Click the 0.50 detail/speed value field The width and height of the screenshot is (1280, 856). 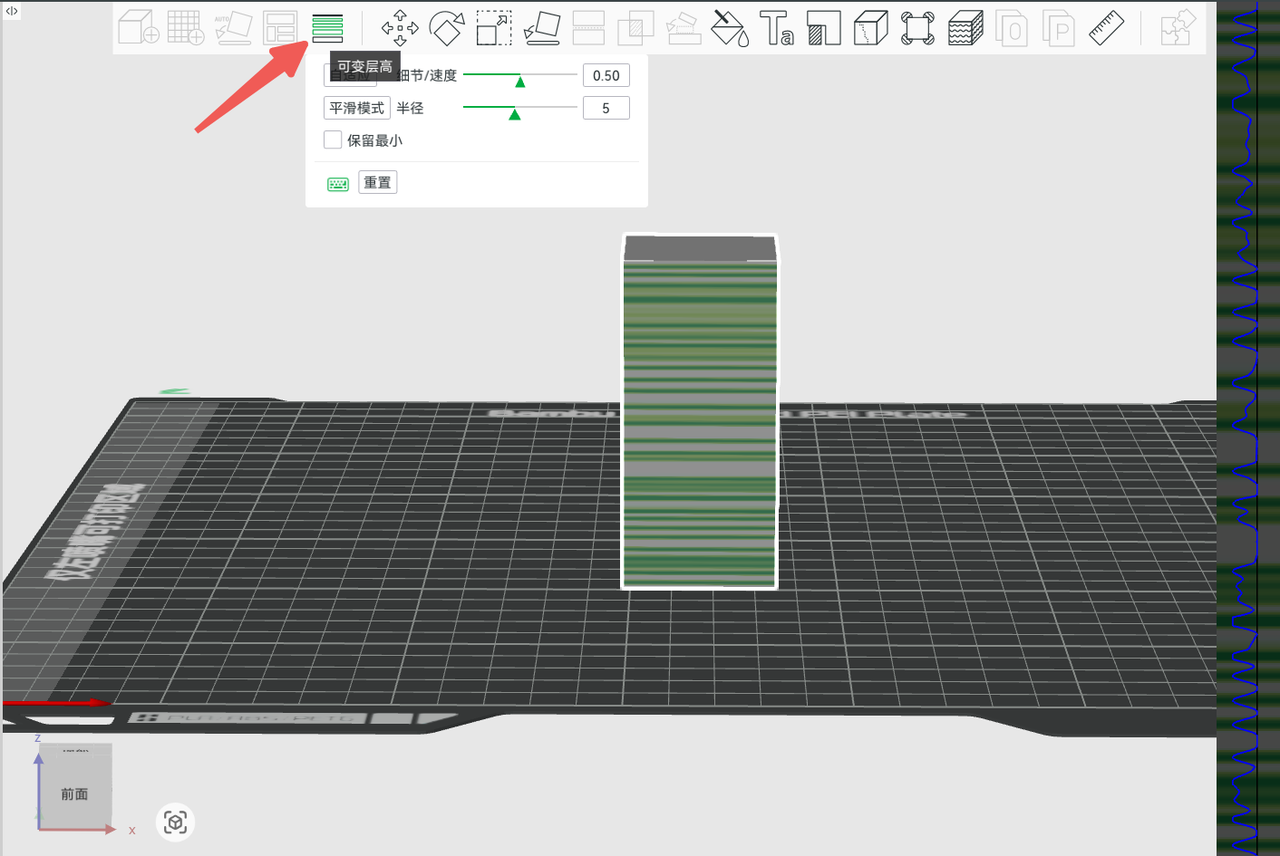[606, 75]
